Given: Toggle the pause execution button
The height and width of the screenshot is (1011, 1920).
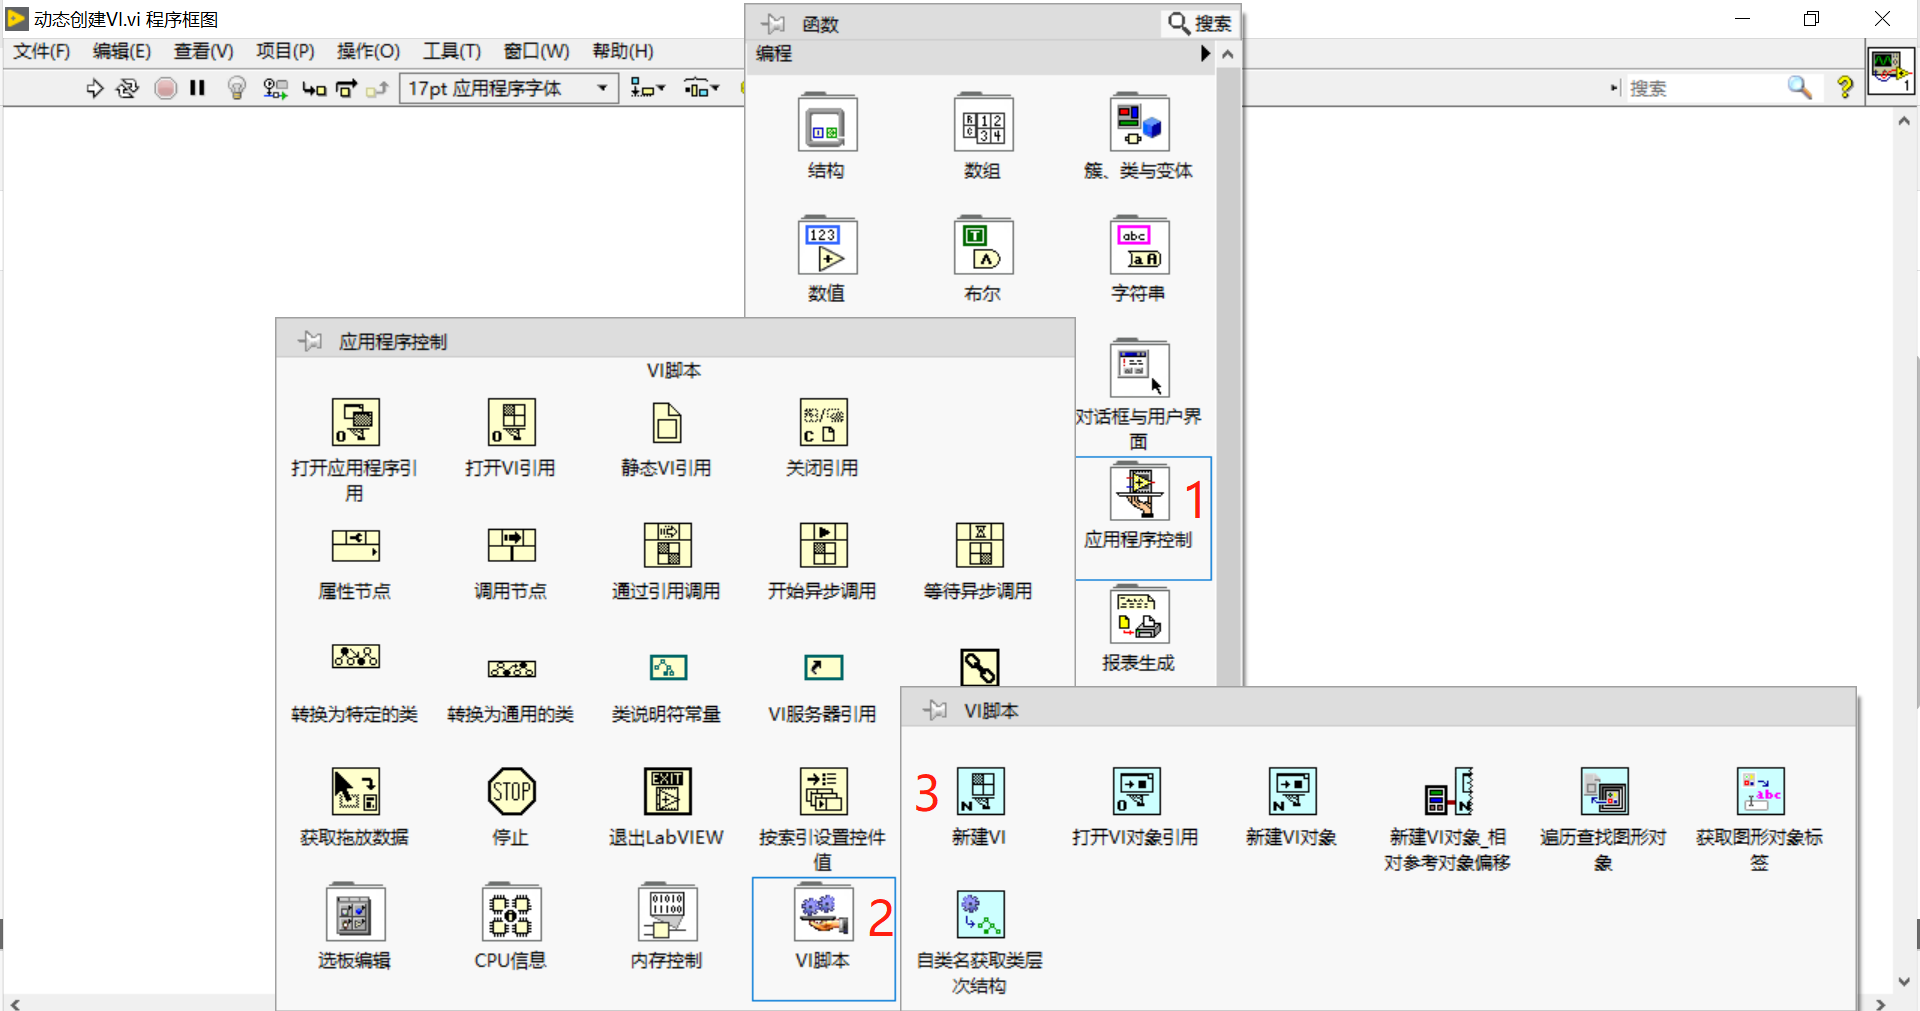Looking at the screenshot, I should tap(197, 88).
